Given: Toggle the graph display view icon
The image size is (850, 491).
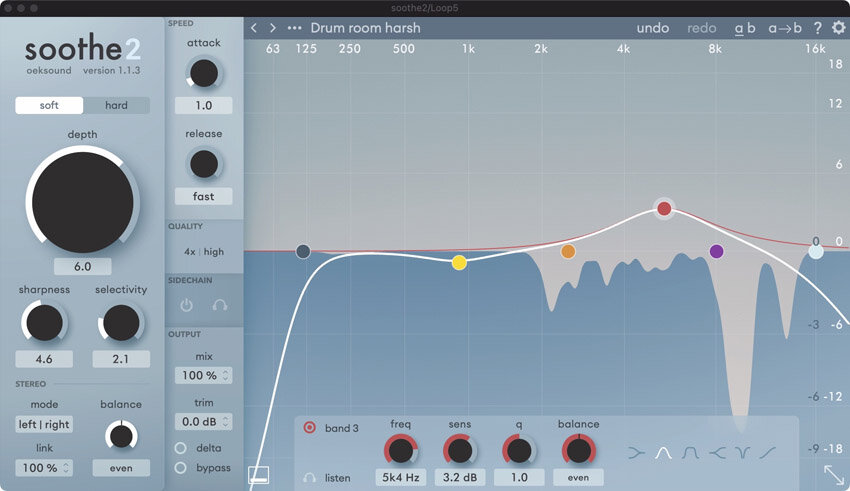Looking at the screenshot, I should point(259,475).
